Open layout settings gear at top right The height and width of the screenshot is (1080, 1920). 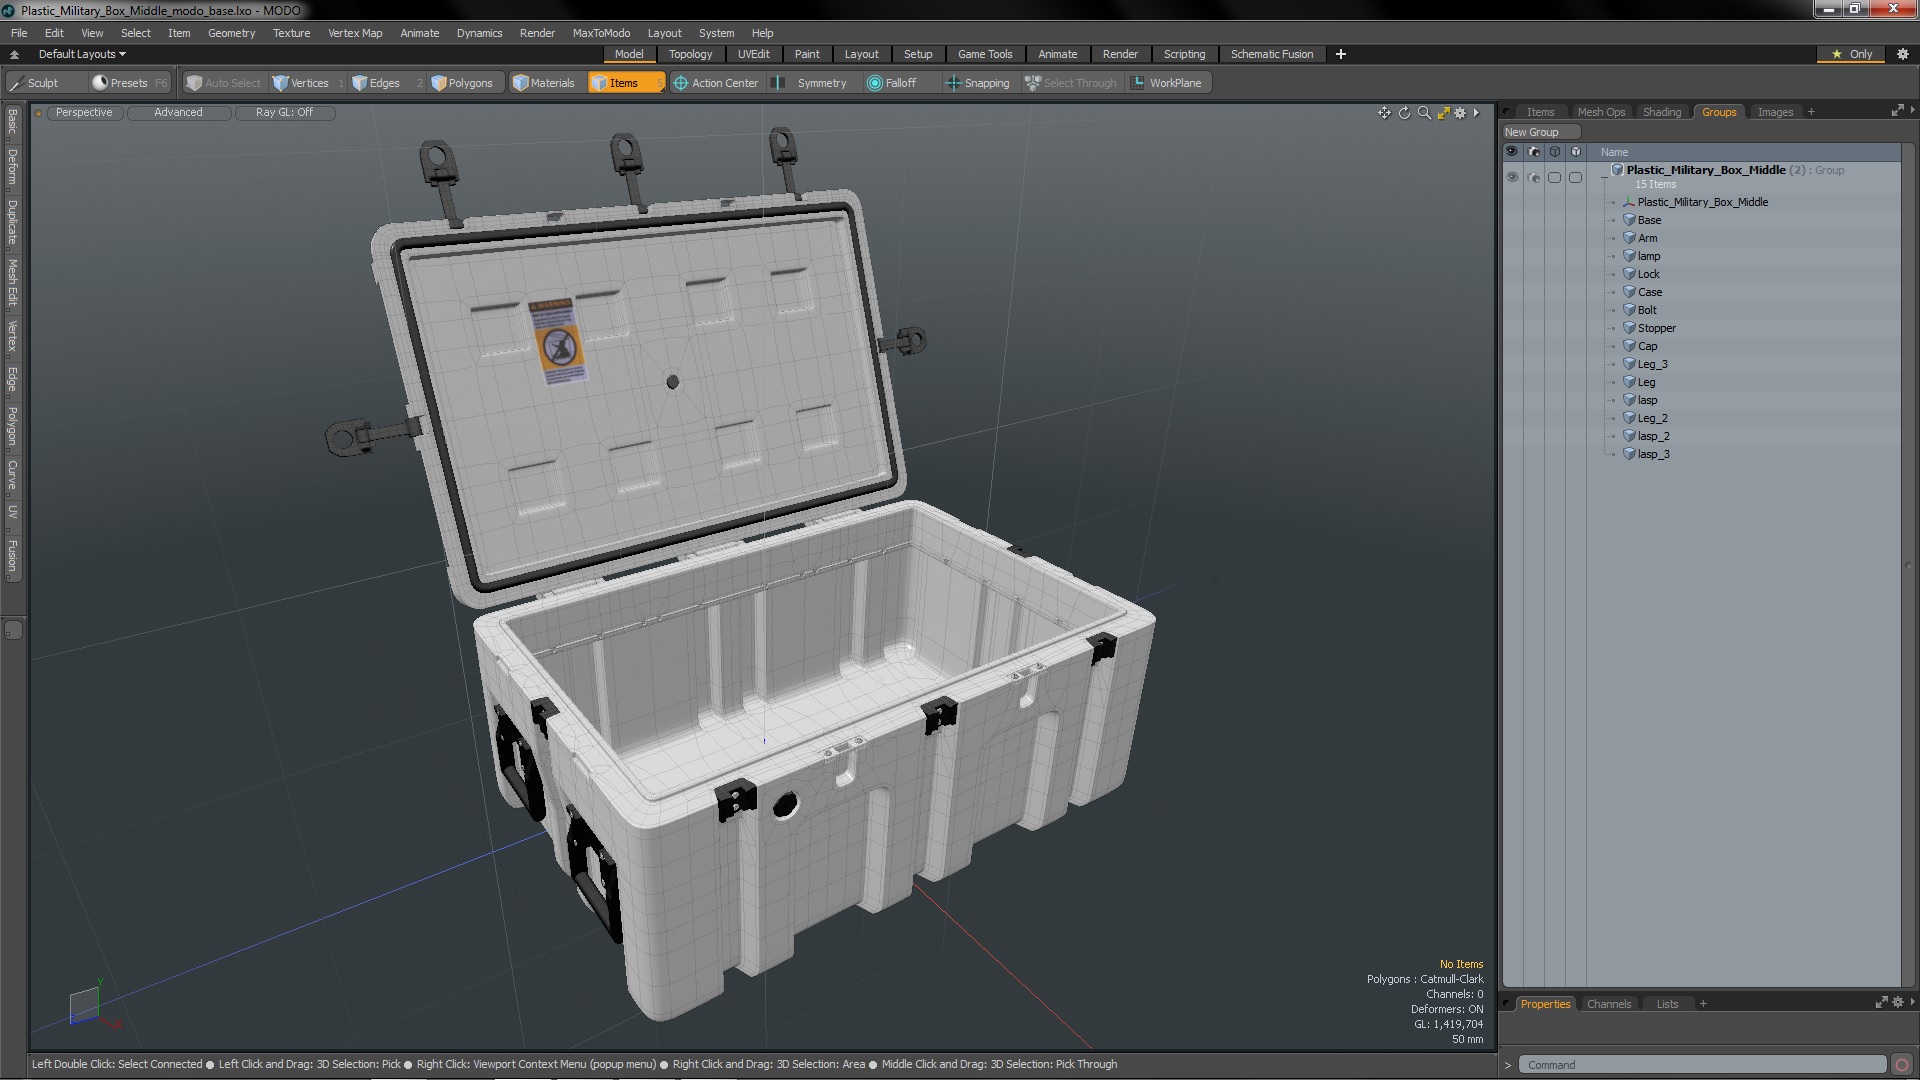pyautogui.click(x=1902, y=54)
